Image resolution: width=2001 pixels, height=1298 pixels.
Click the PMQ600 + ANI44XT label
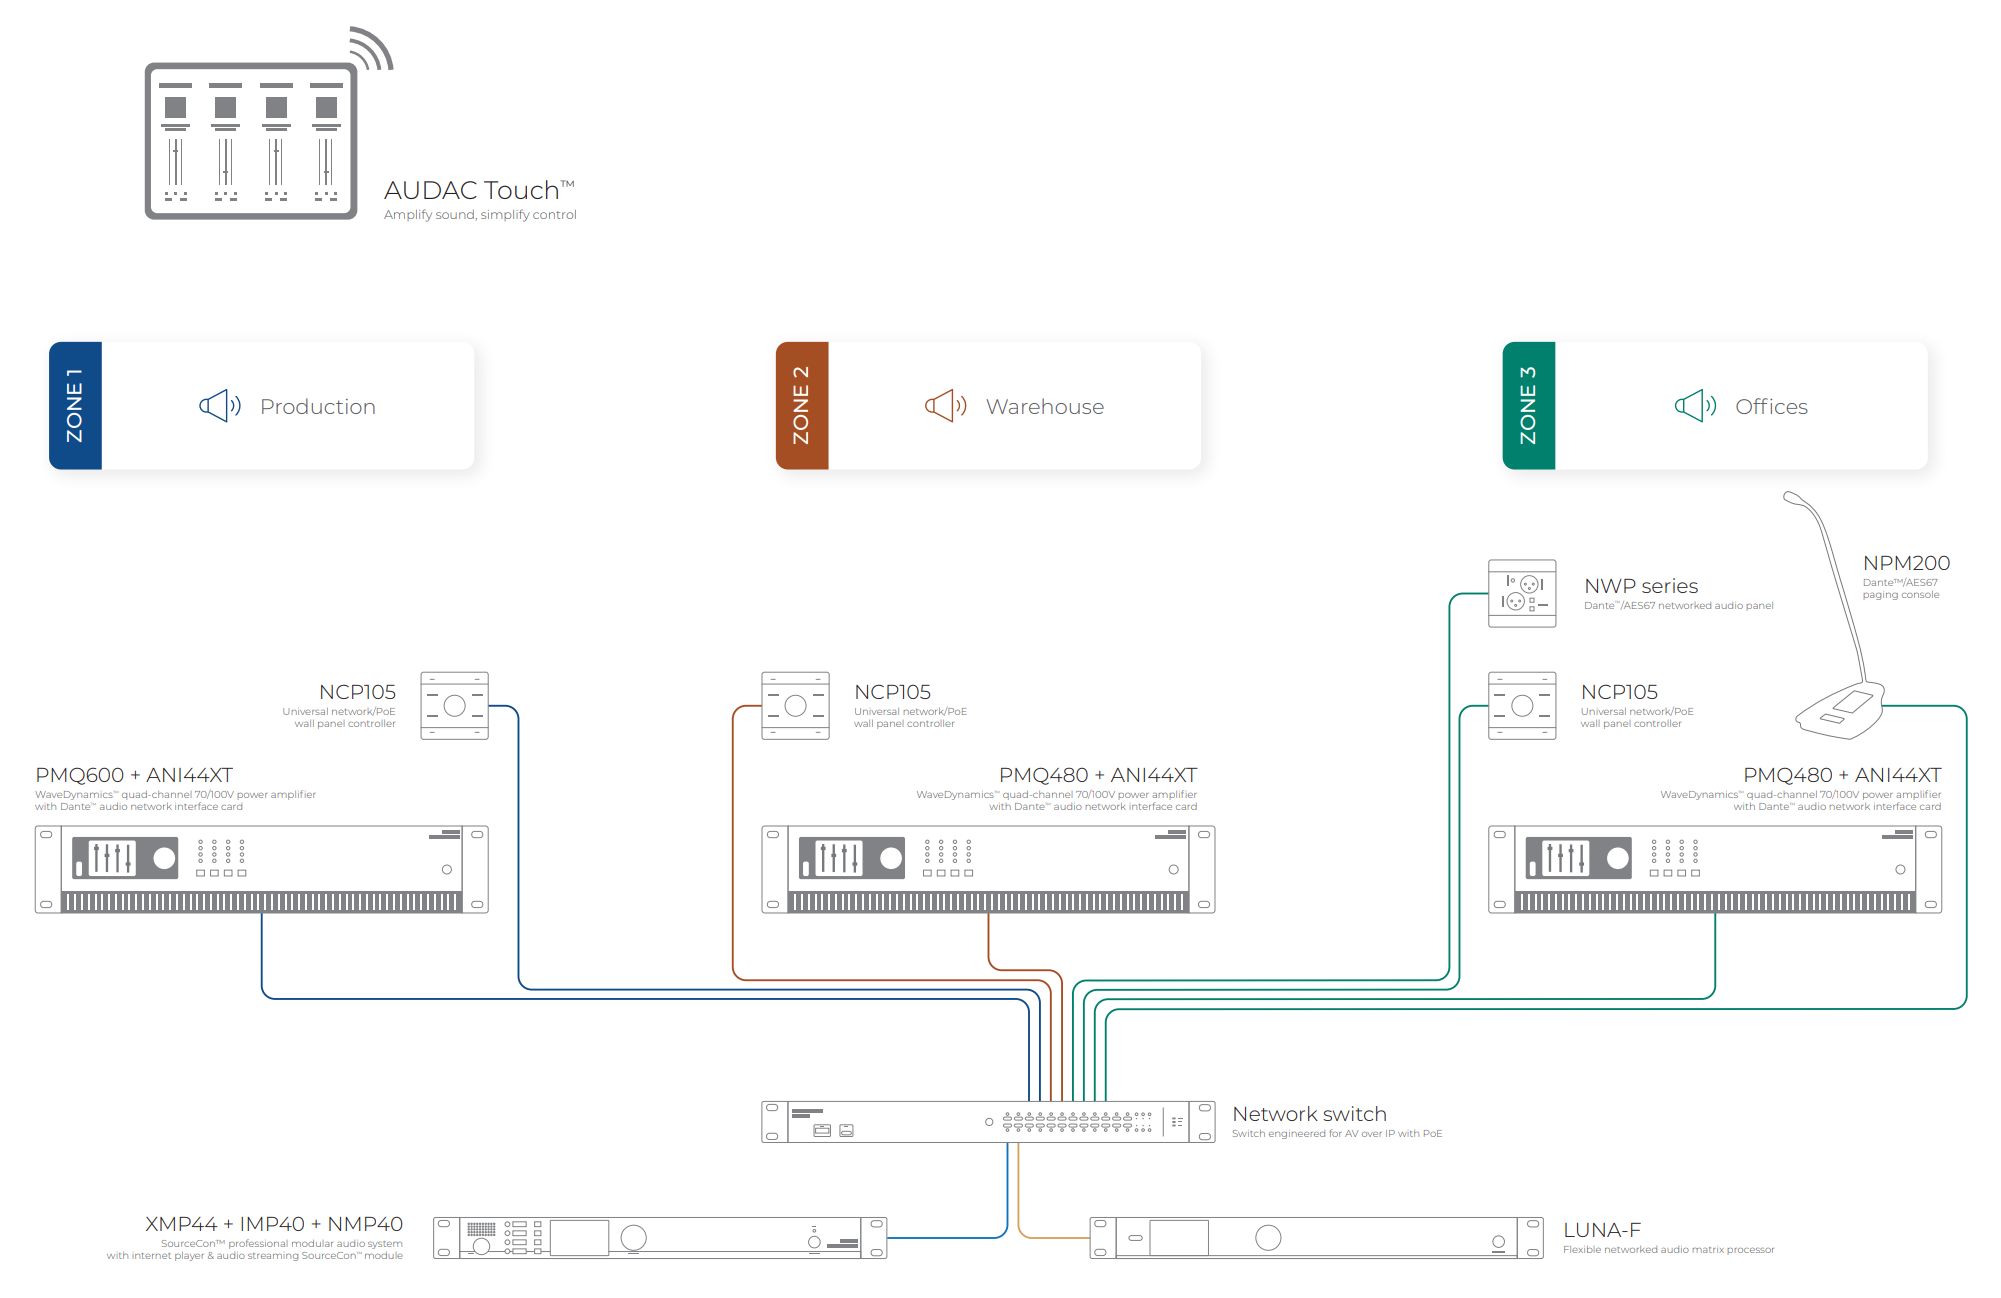pos(134,775)
